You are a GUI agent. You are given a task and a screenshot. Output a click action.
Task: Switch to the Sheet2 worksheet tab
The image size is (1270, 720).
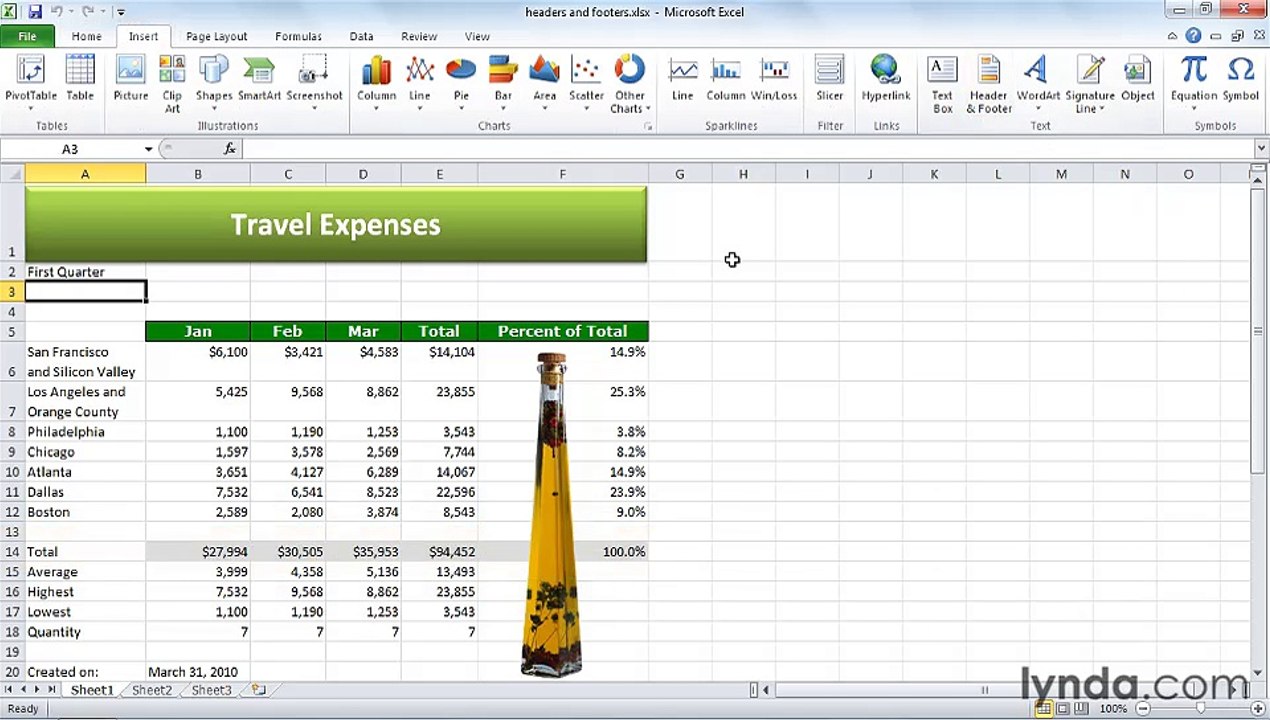152,690
